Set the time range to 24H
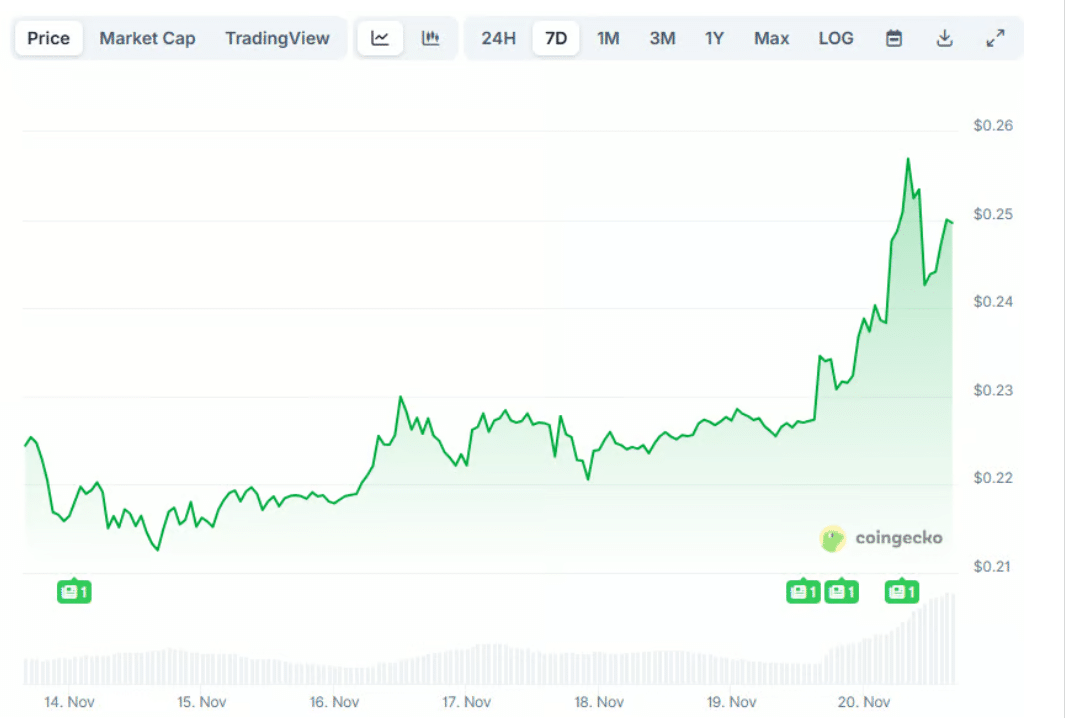Viewport: 1068px width, 718px height. (498, 38)
